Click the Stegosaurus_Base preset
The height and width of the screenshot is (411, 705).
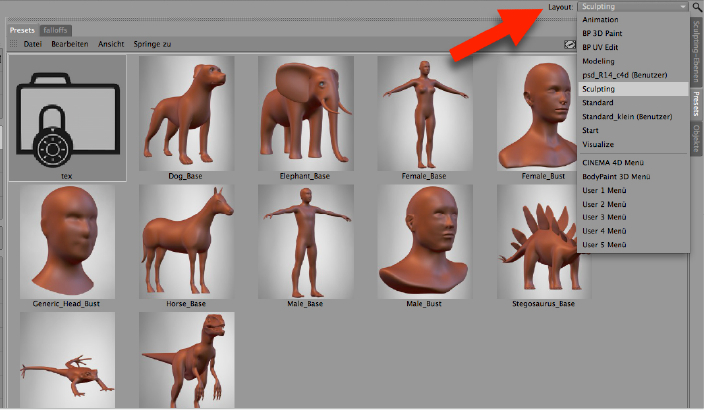coord(543,240)
